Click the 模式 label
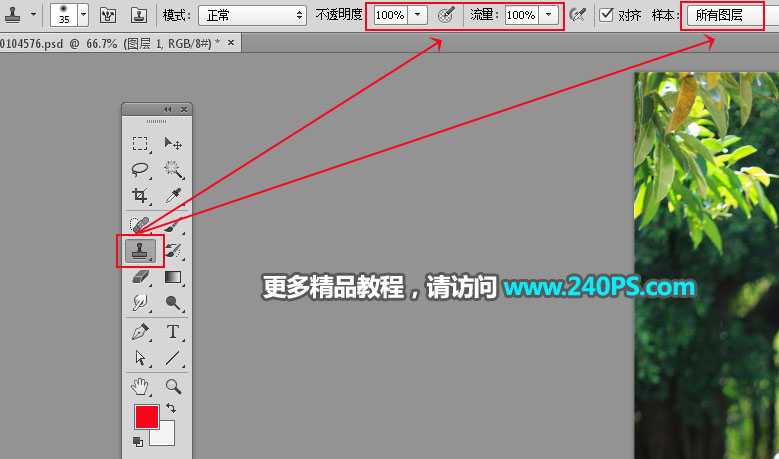Image resolution: width=779 pixels, height=459 pixels. coord(176,15)
